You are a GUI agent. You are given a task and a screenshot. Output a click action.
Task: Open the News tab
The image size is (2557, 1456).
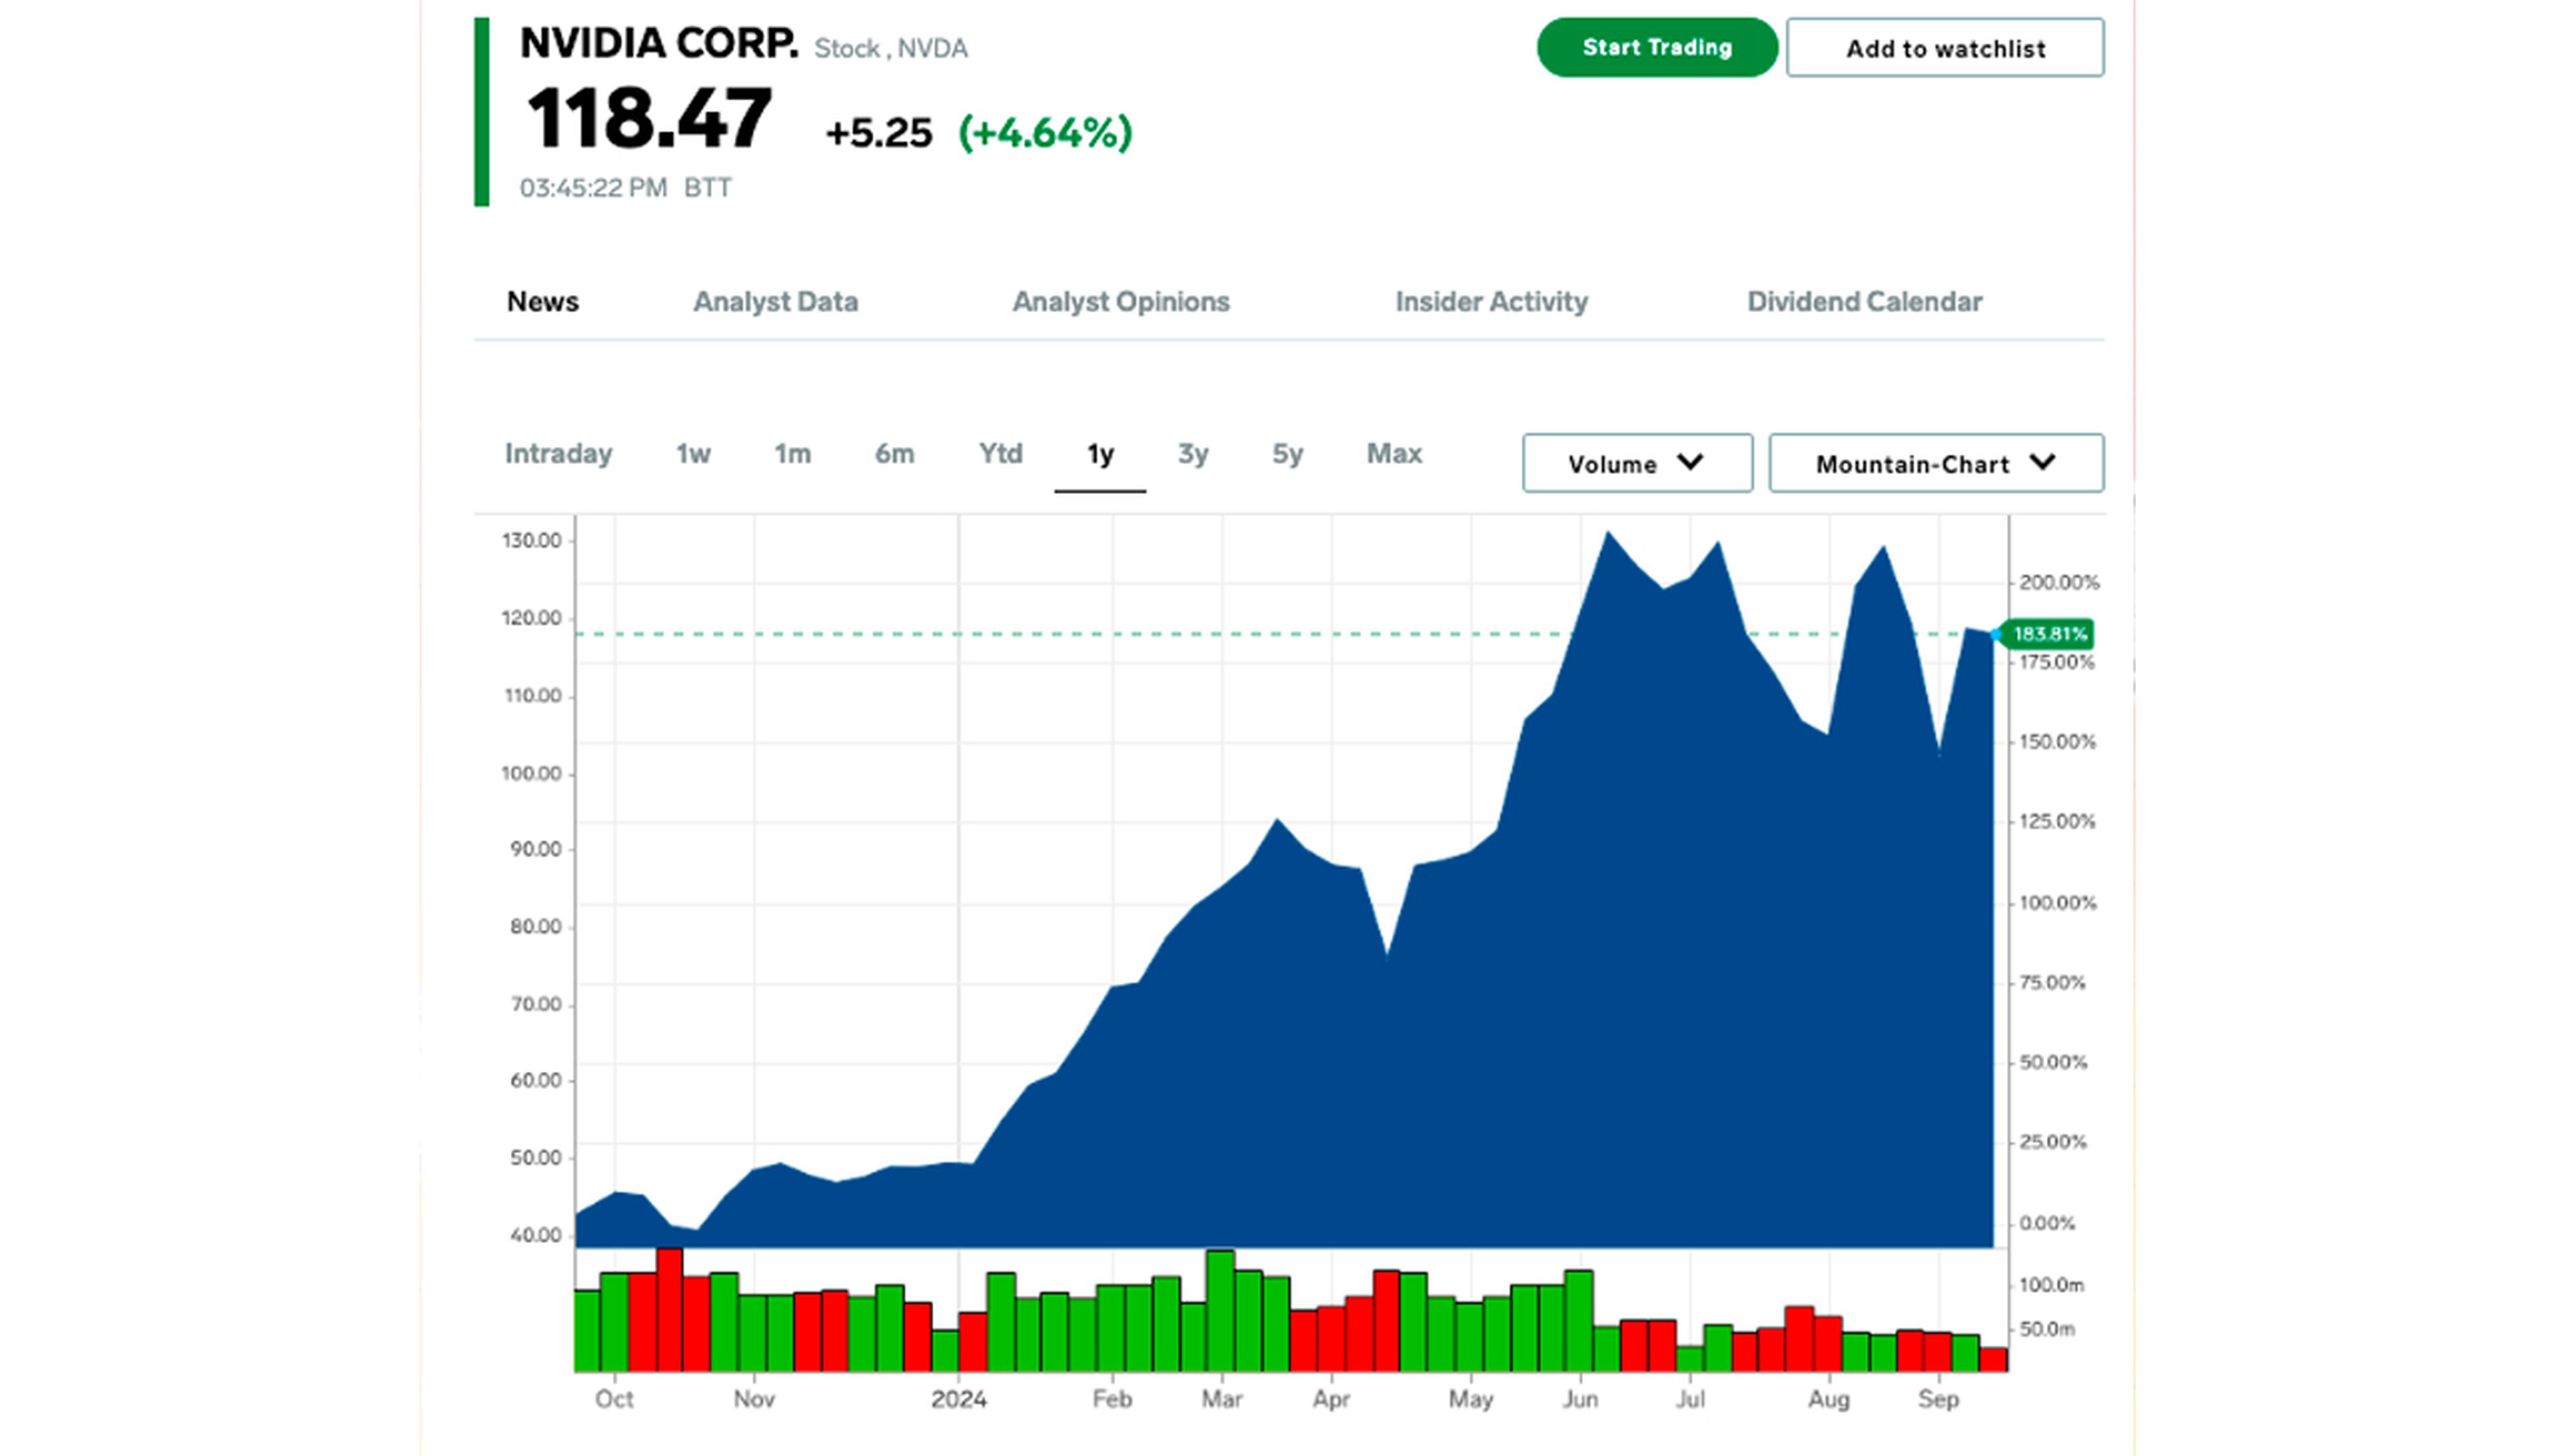pos(542,302)
